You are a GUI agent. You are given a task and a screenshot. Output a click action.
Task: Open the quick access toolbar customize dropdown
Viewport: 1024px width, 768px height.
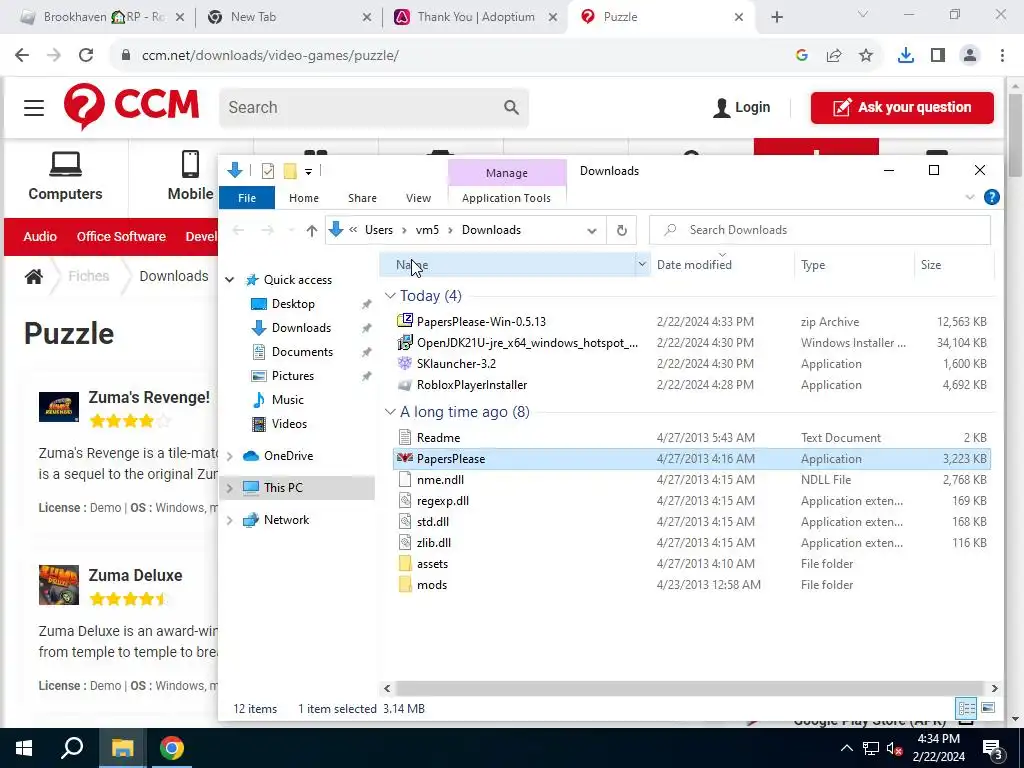tap(308, 172)
